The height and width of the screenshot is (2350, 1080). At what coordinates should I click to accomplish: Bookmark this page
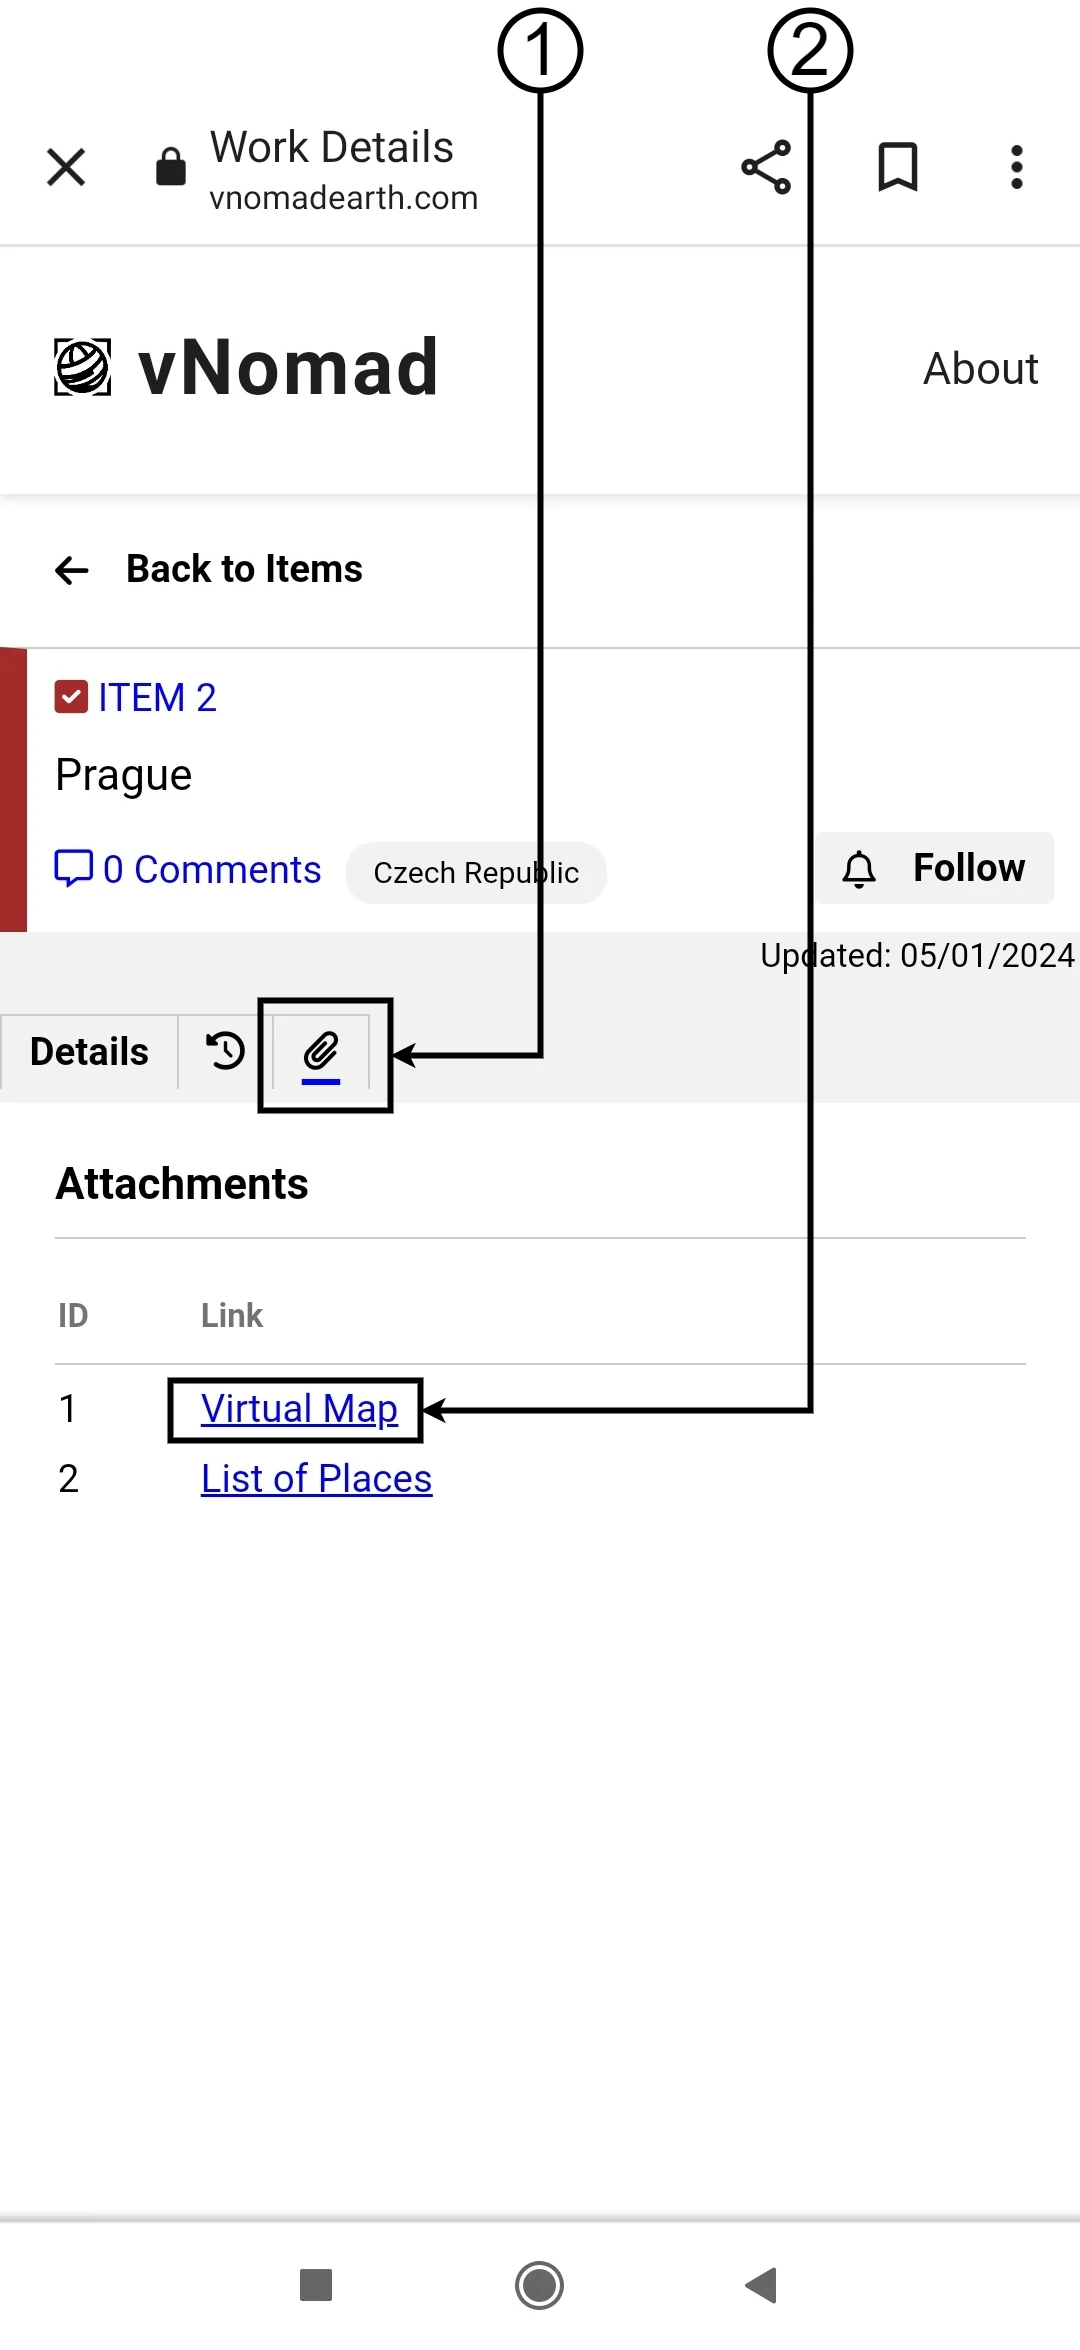click(x=897, y=167)
